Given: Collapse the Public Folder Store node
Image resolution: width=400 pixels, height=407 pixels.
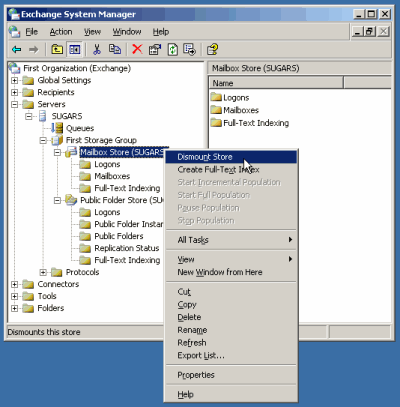Looking at the screenshot, I should pyautogui.click(x=57, y=200).
